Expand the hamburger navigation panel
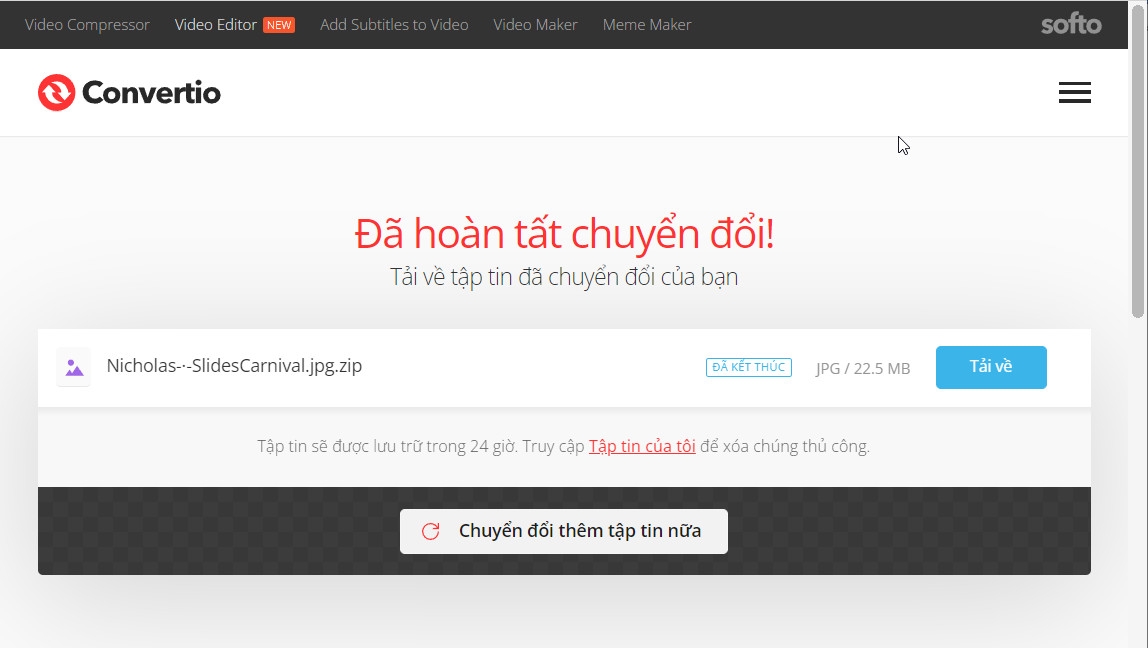Image resolution: width=1148 pixels, height=648 pixels. [x=1075, y=92]
